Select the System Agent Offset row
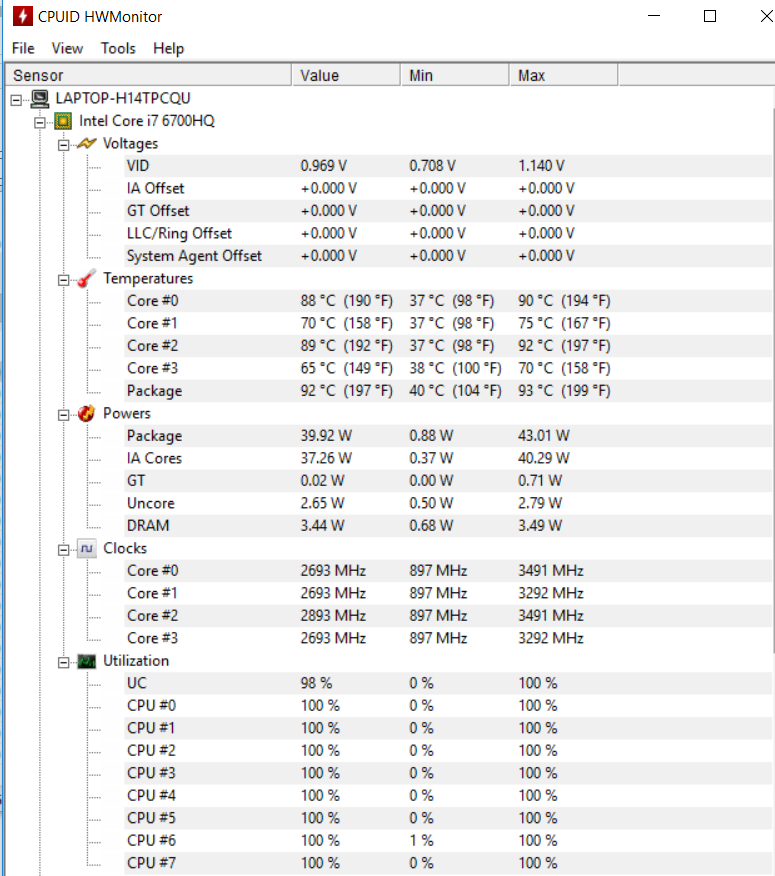775x876 pixels. click(x=448, y=256)
